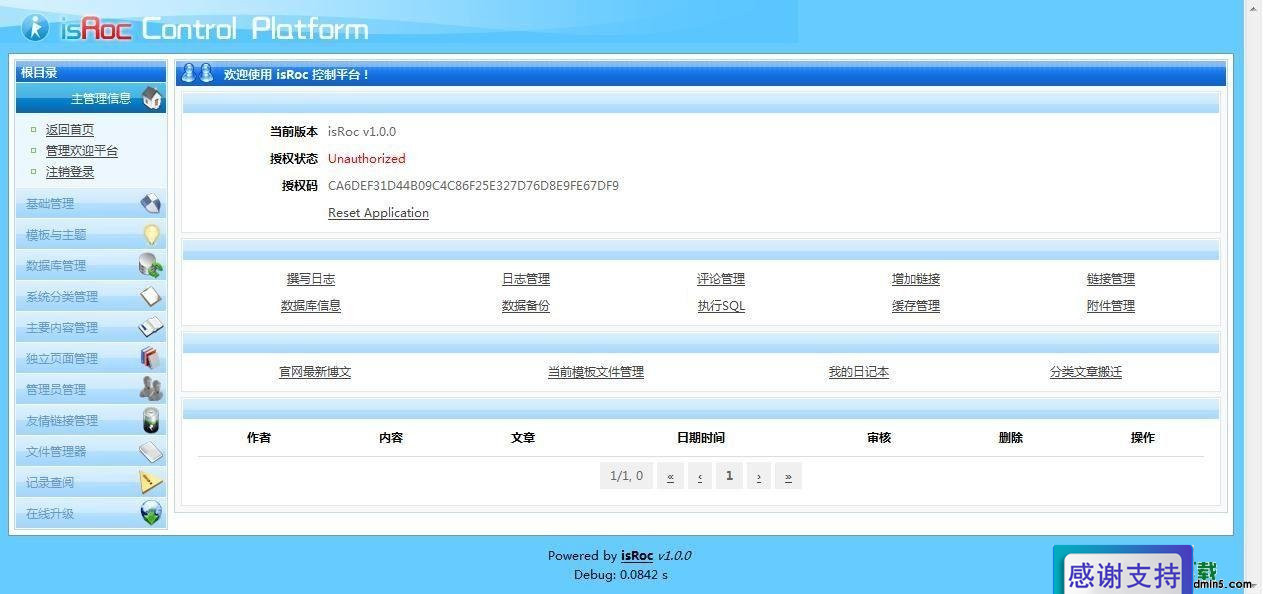Click the 返回首页 link

point(70,130)
